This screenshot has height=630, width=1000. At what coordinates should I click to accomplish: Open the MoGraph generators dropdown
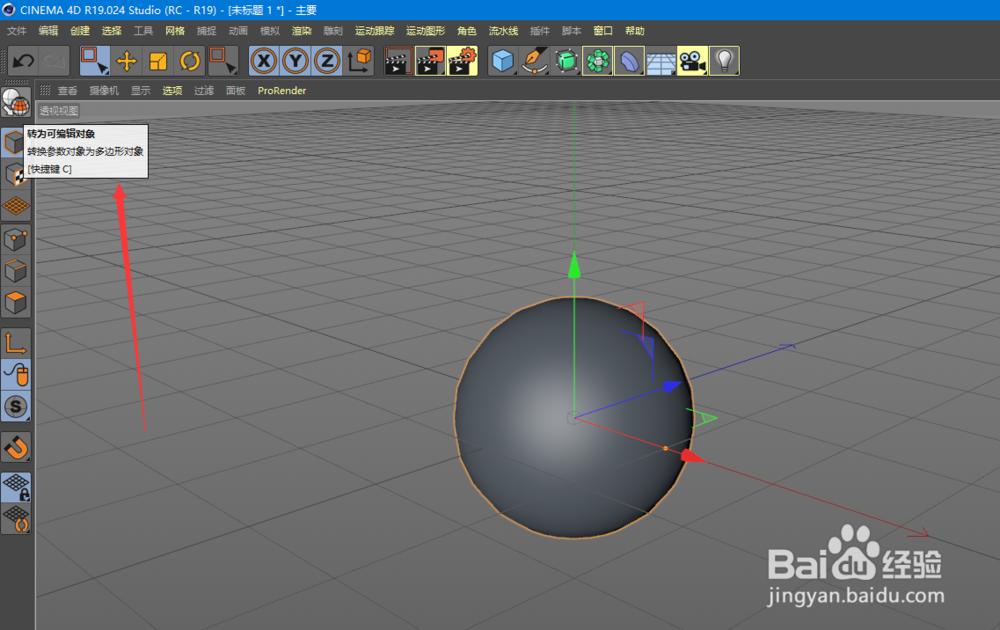597,61
